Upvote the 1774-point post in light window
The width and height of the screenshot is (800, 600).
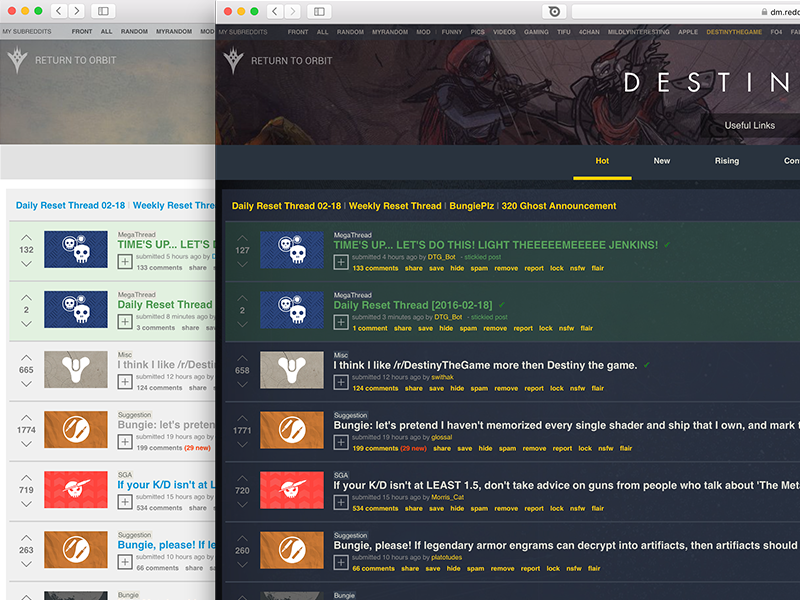point(27,418)
